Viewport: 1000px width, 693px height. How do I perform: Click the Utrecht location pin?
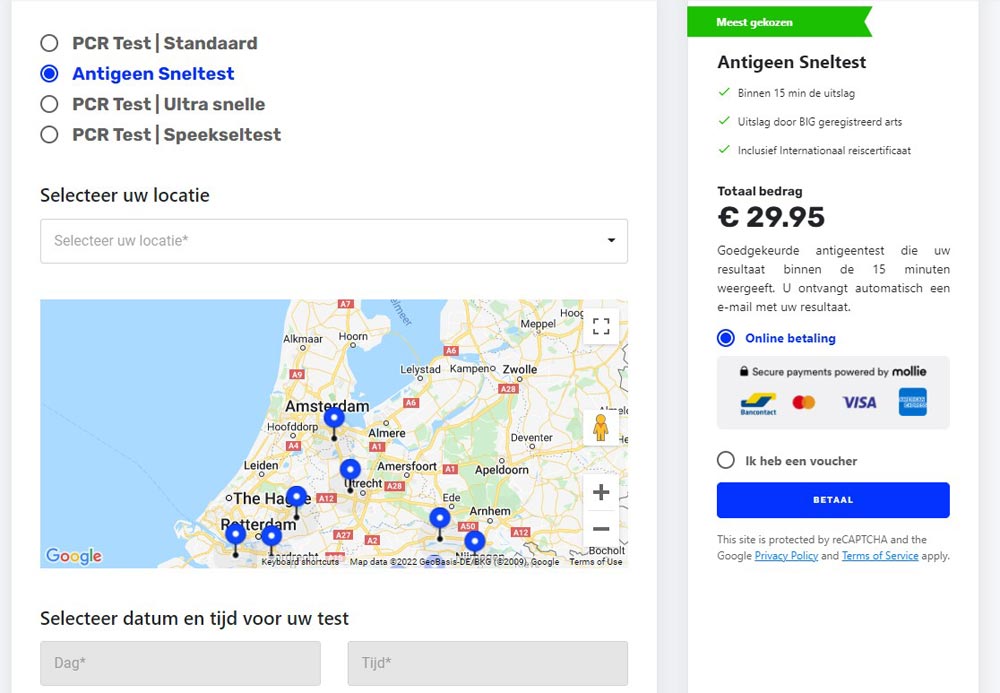350,470
